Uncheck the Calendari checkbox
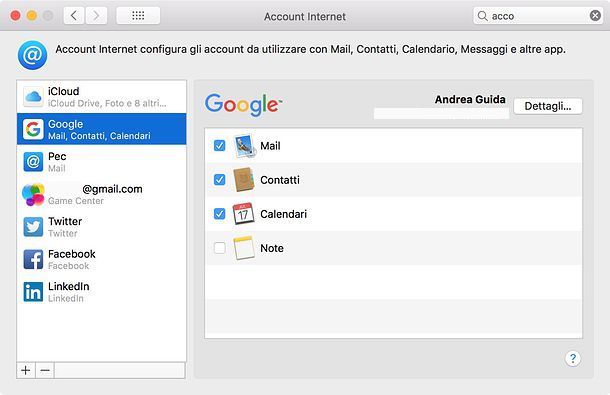The width and height of the screenshot is (610, 395). pos(219,214)
